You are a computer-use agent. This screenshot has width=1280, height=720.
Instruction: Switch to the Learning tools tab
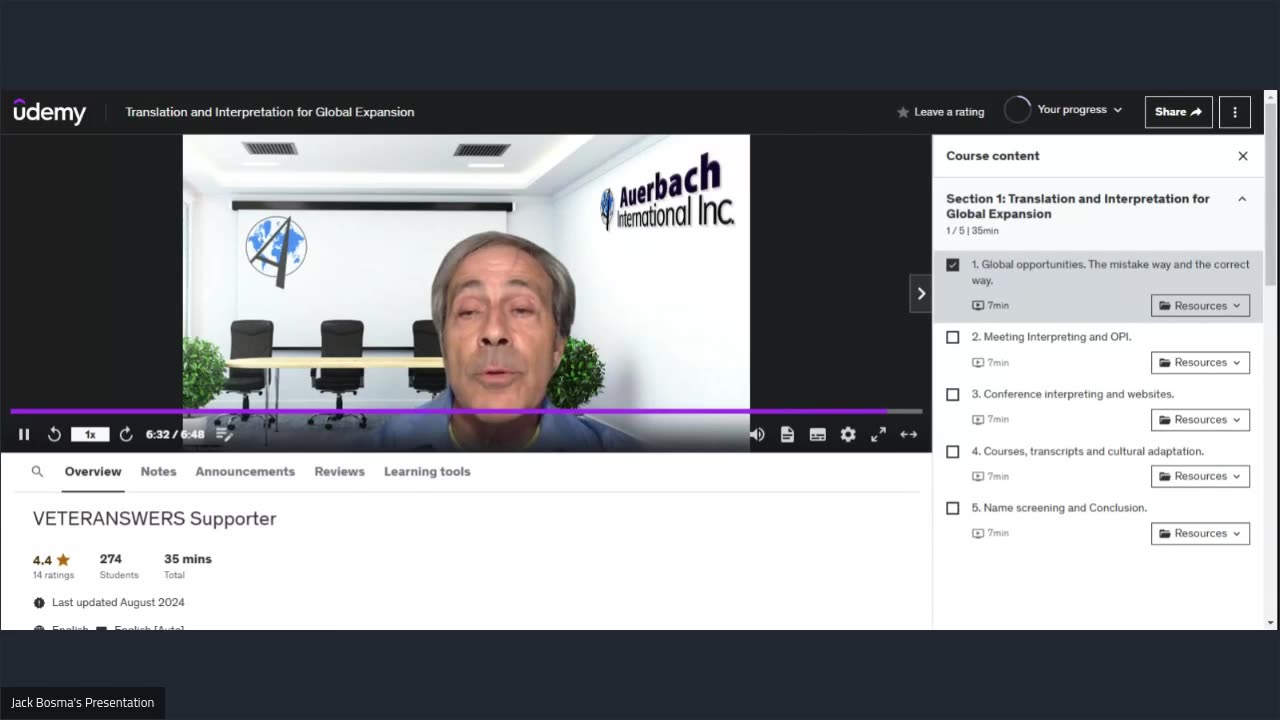[427, 471]
